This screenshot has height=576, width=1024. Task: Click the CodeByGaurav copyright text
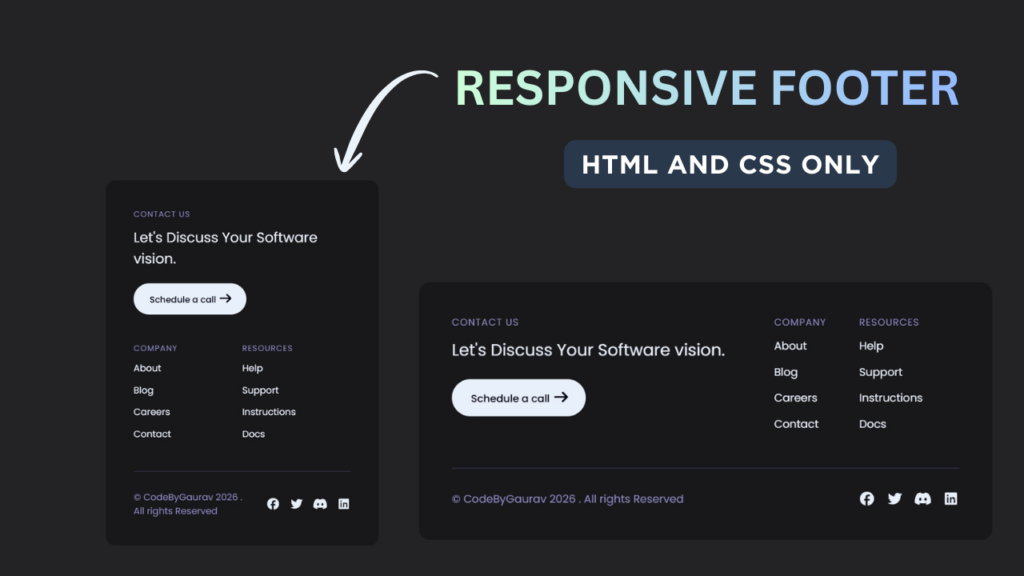point(568,498)
